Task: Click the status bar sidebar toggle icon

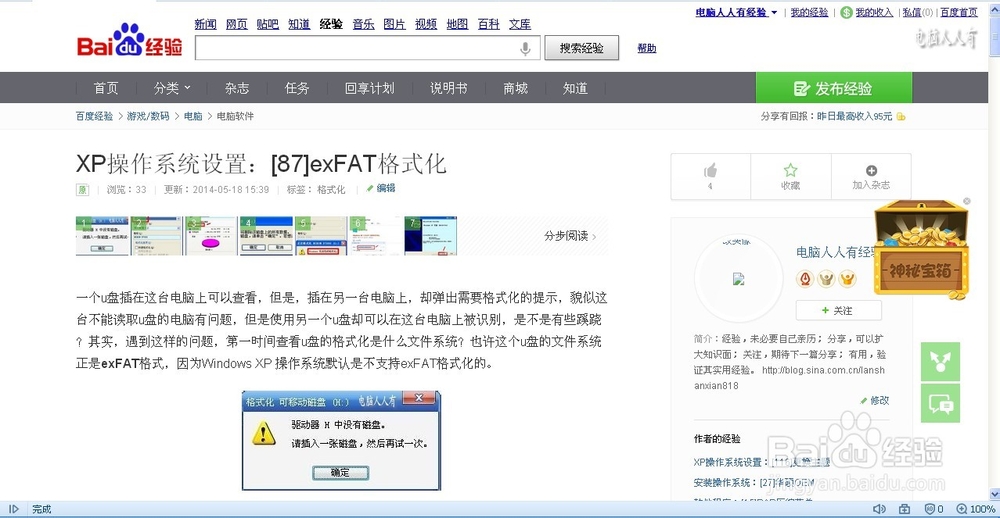Action: click(13, 509)
